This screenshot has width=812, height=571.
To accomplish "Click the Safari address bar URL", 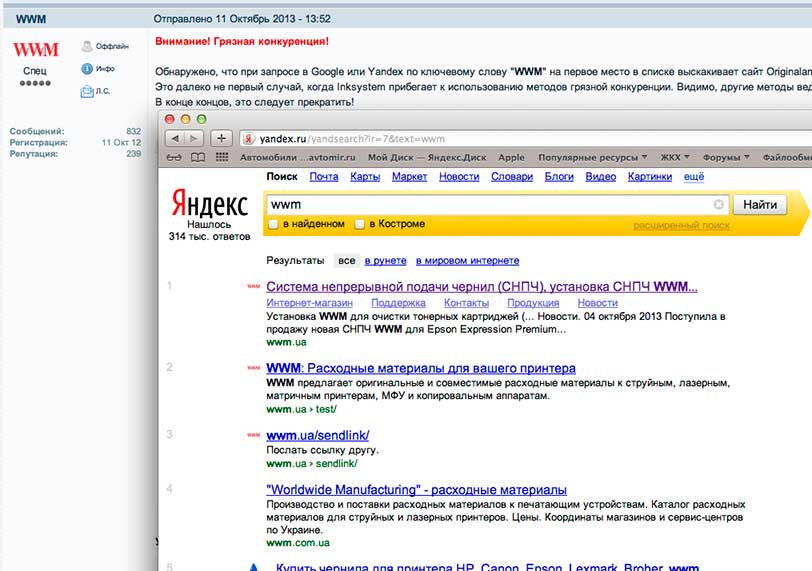I will pos(352,139).
